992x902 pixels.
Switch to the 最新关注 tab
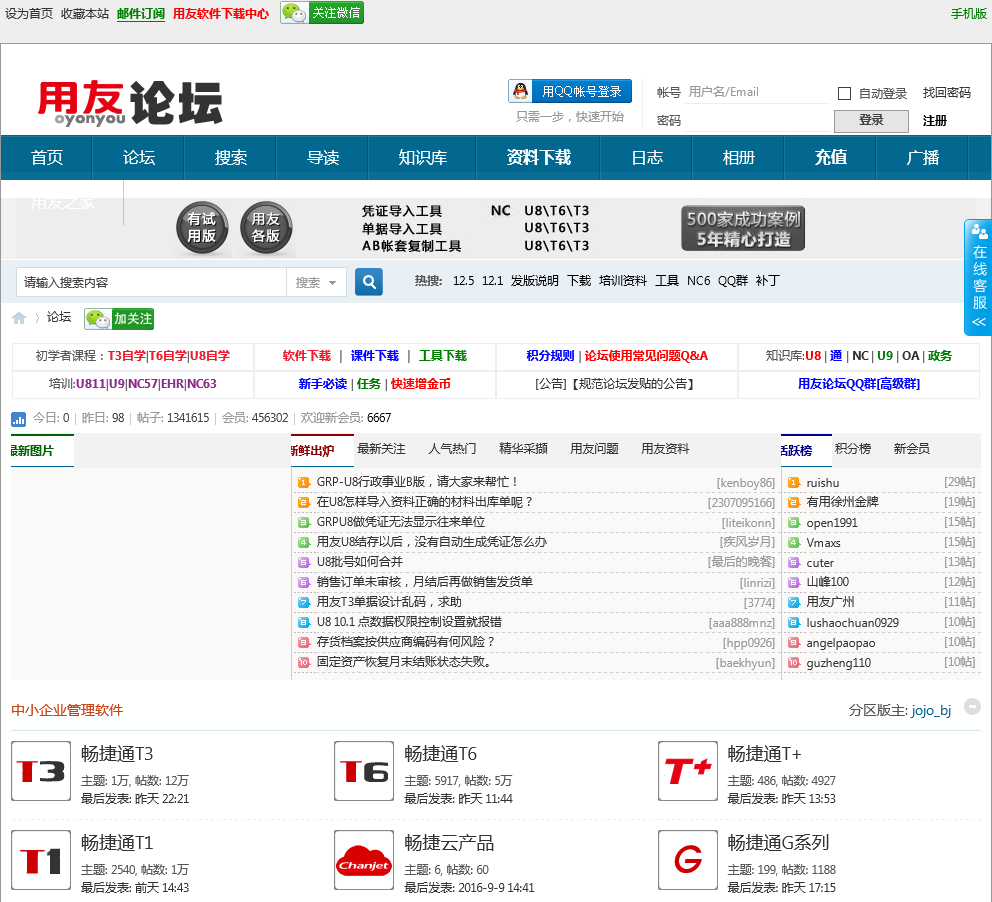[381, 448]
